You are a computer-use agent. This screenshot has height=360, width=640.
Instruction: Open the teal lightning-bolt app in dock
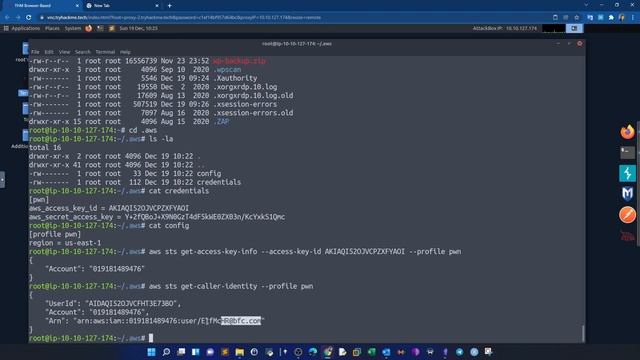click(x=627, y=173)
